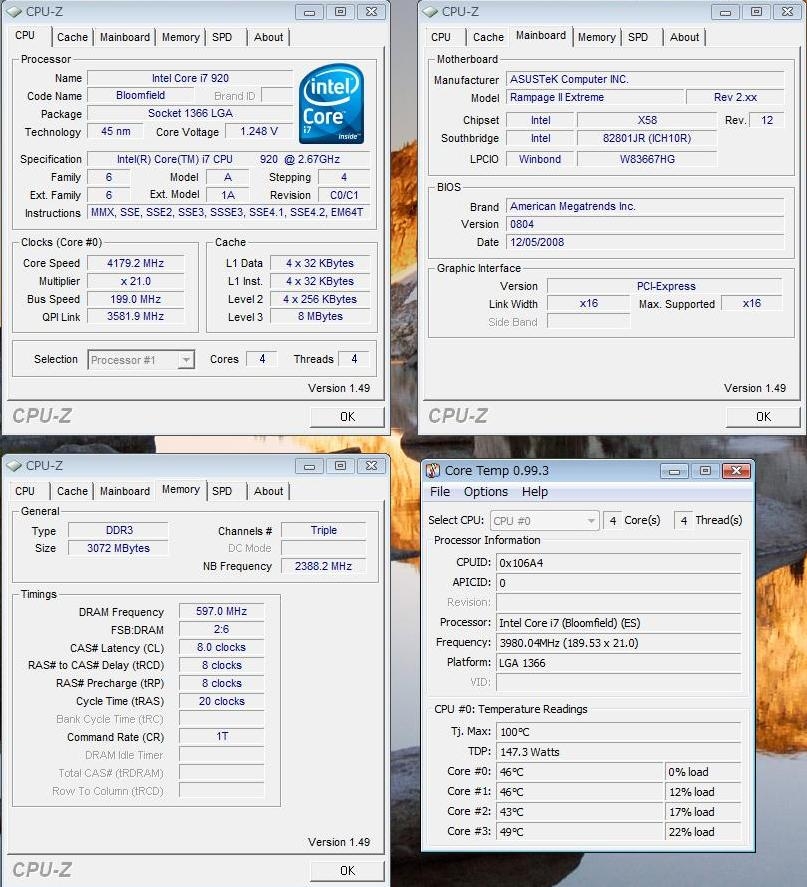Click the Frequency field showing 3980.04MHz
Screen dimensions: 807x887
(x=619, y=643)
